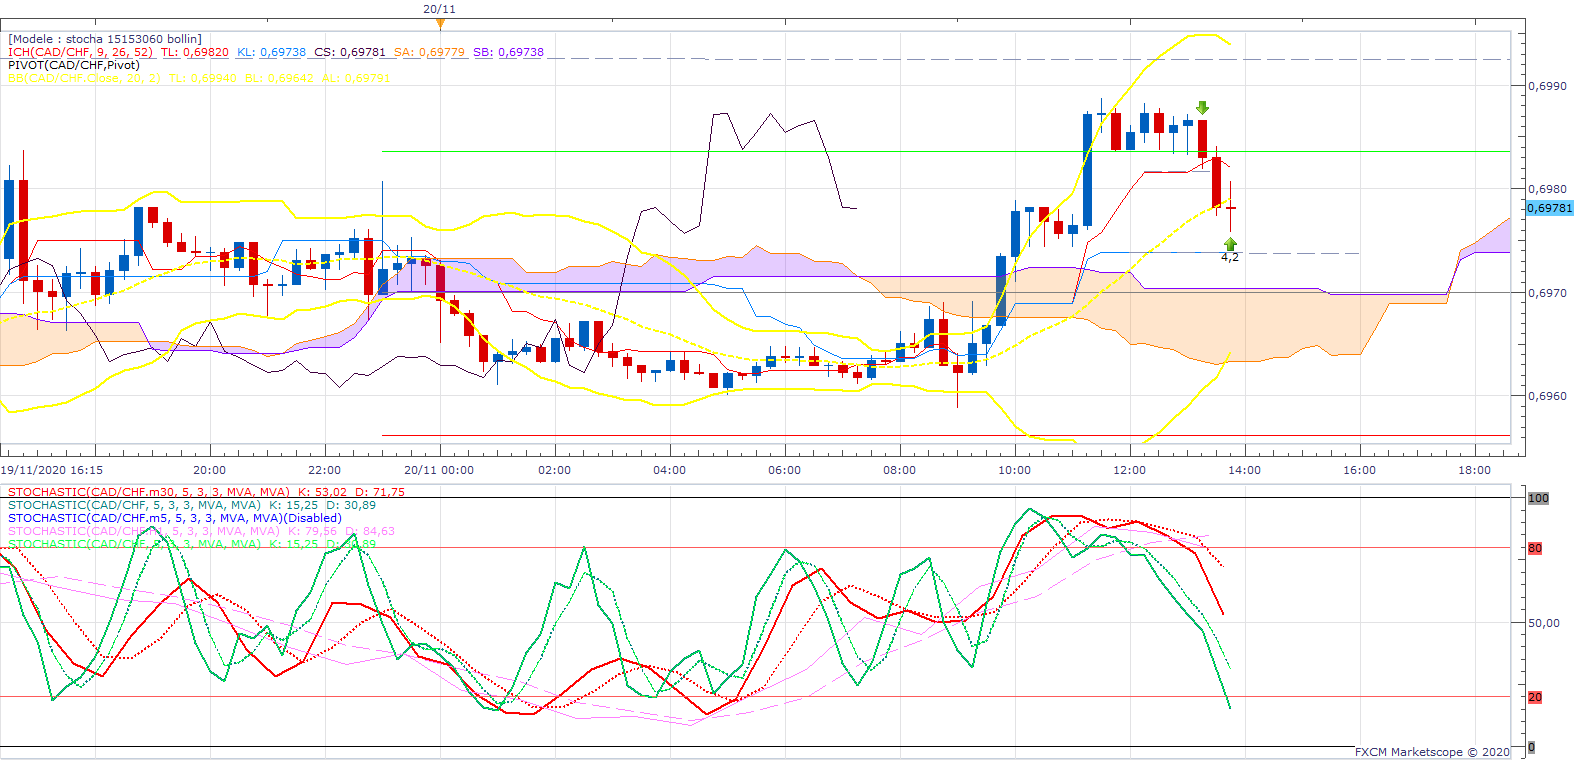The height and width of the screenshot is (760, 1583).
Task: Click the 16:00 time axis label
Action: pyautogui.click(x=1359, y=470)
